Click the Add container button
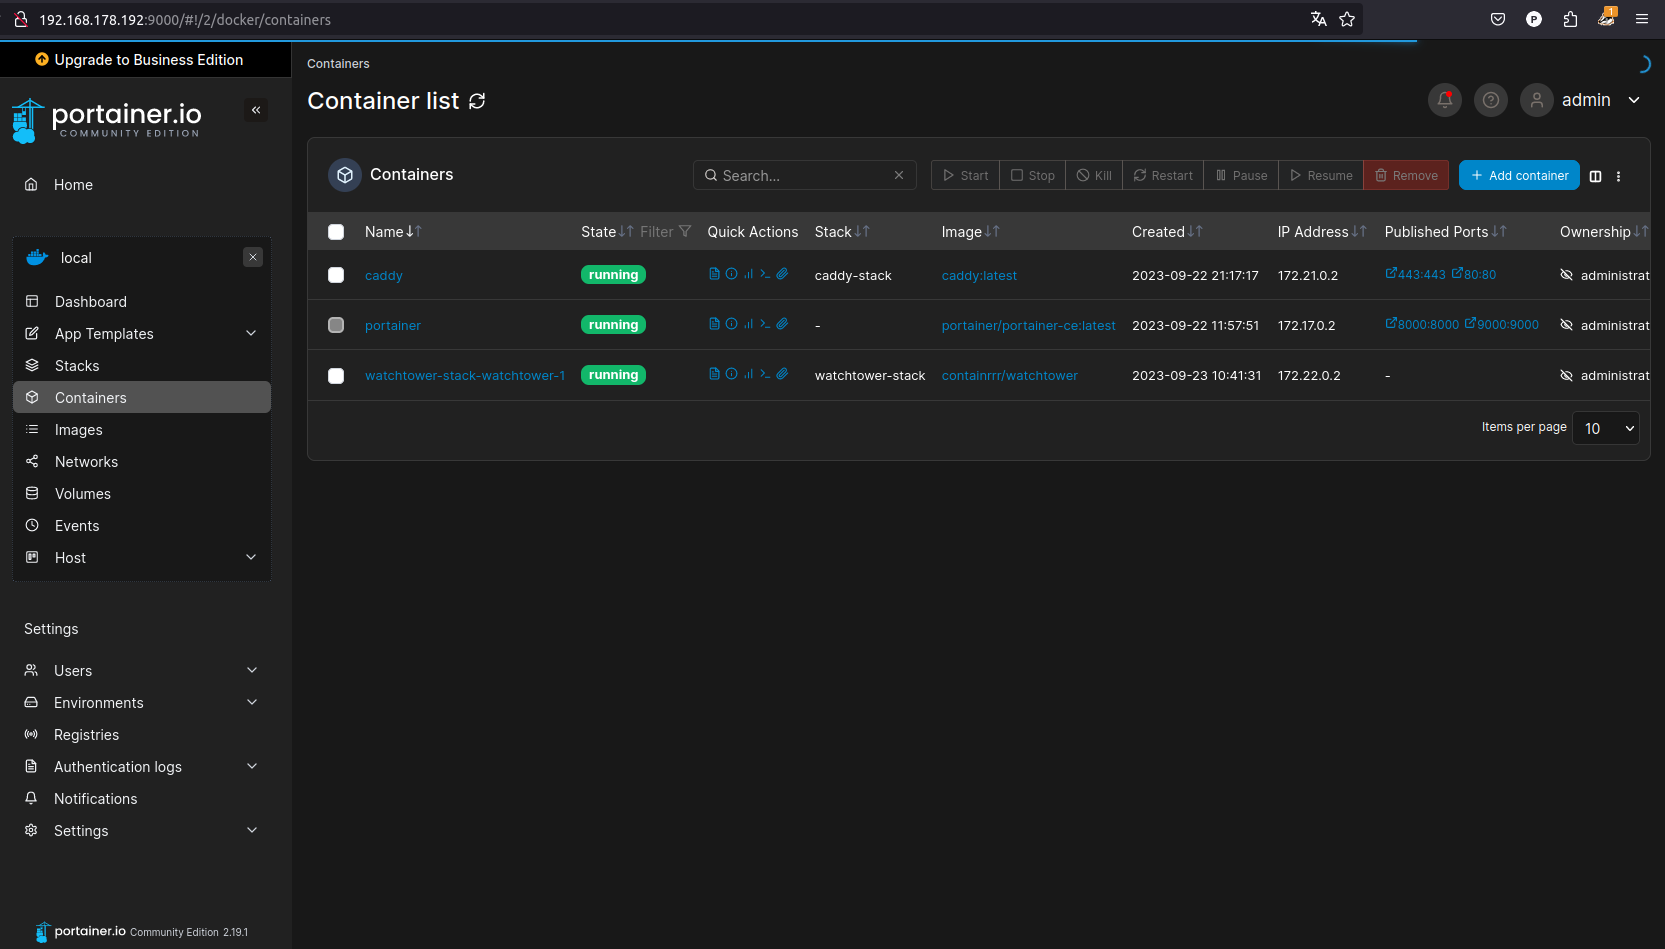Screen dimensions: 1665x949 click(1518, 175)
